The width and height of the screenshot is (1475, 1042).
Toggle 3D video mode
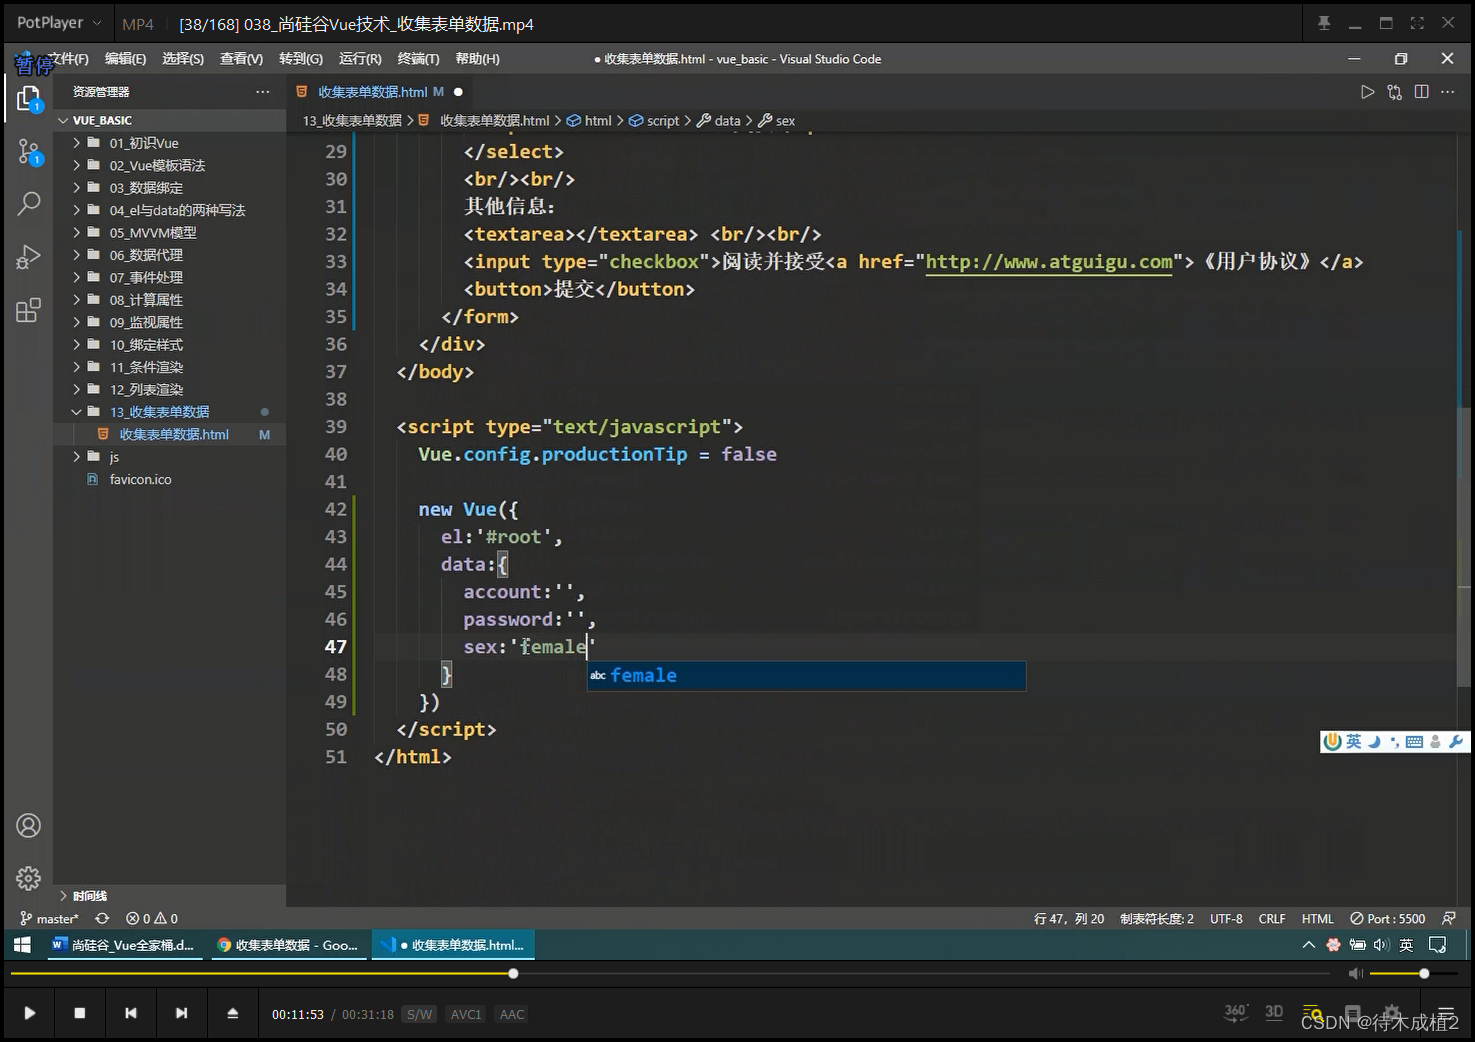1274,1012
